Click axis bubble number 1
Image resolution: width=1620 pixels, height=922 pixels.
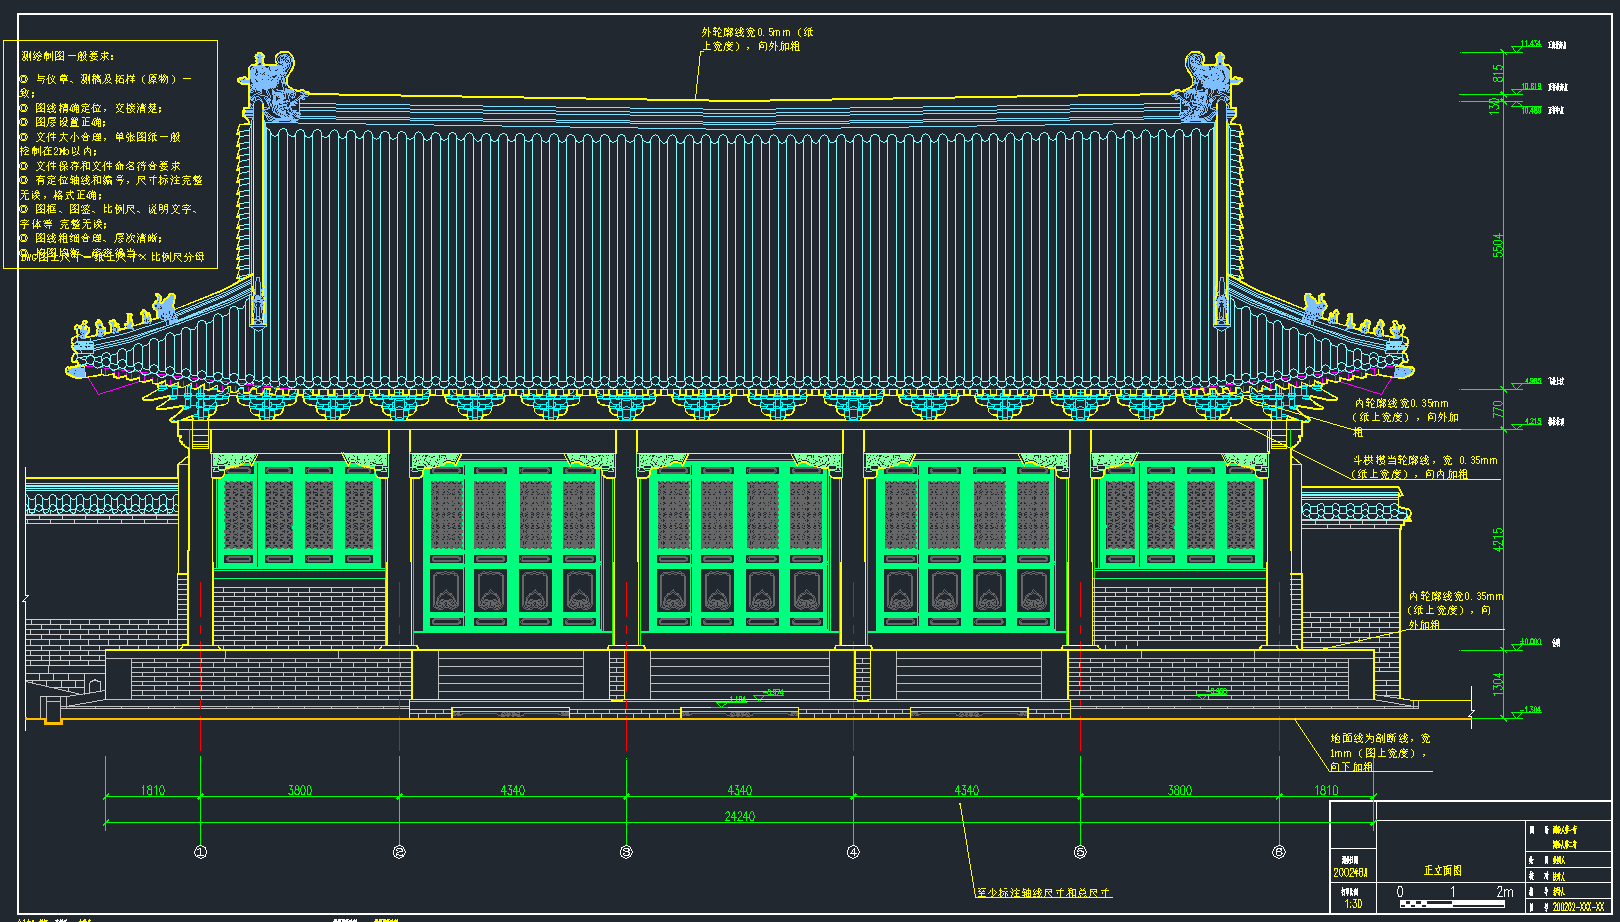[x=201, y=852]
